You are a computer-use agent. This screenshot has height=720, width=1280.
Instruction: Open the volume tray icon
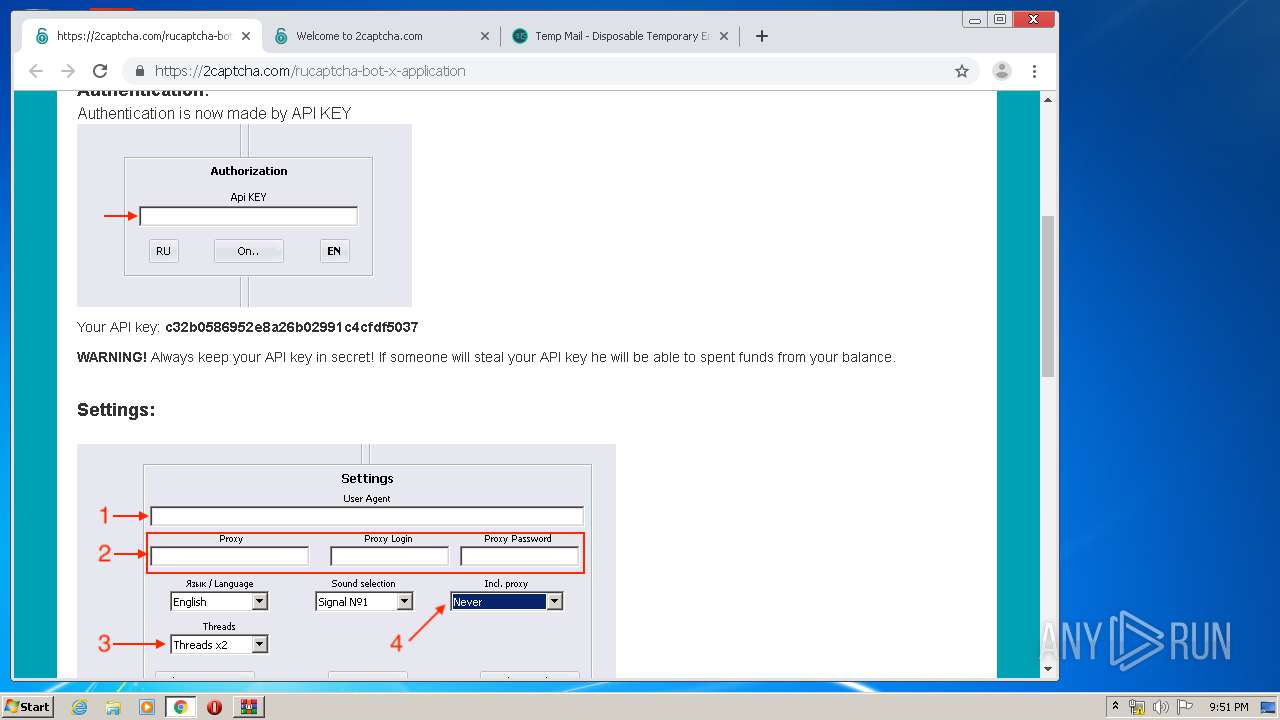click(x=1161, y=707)
